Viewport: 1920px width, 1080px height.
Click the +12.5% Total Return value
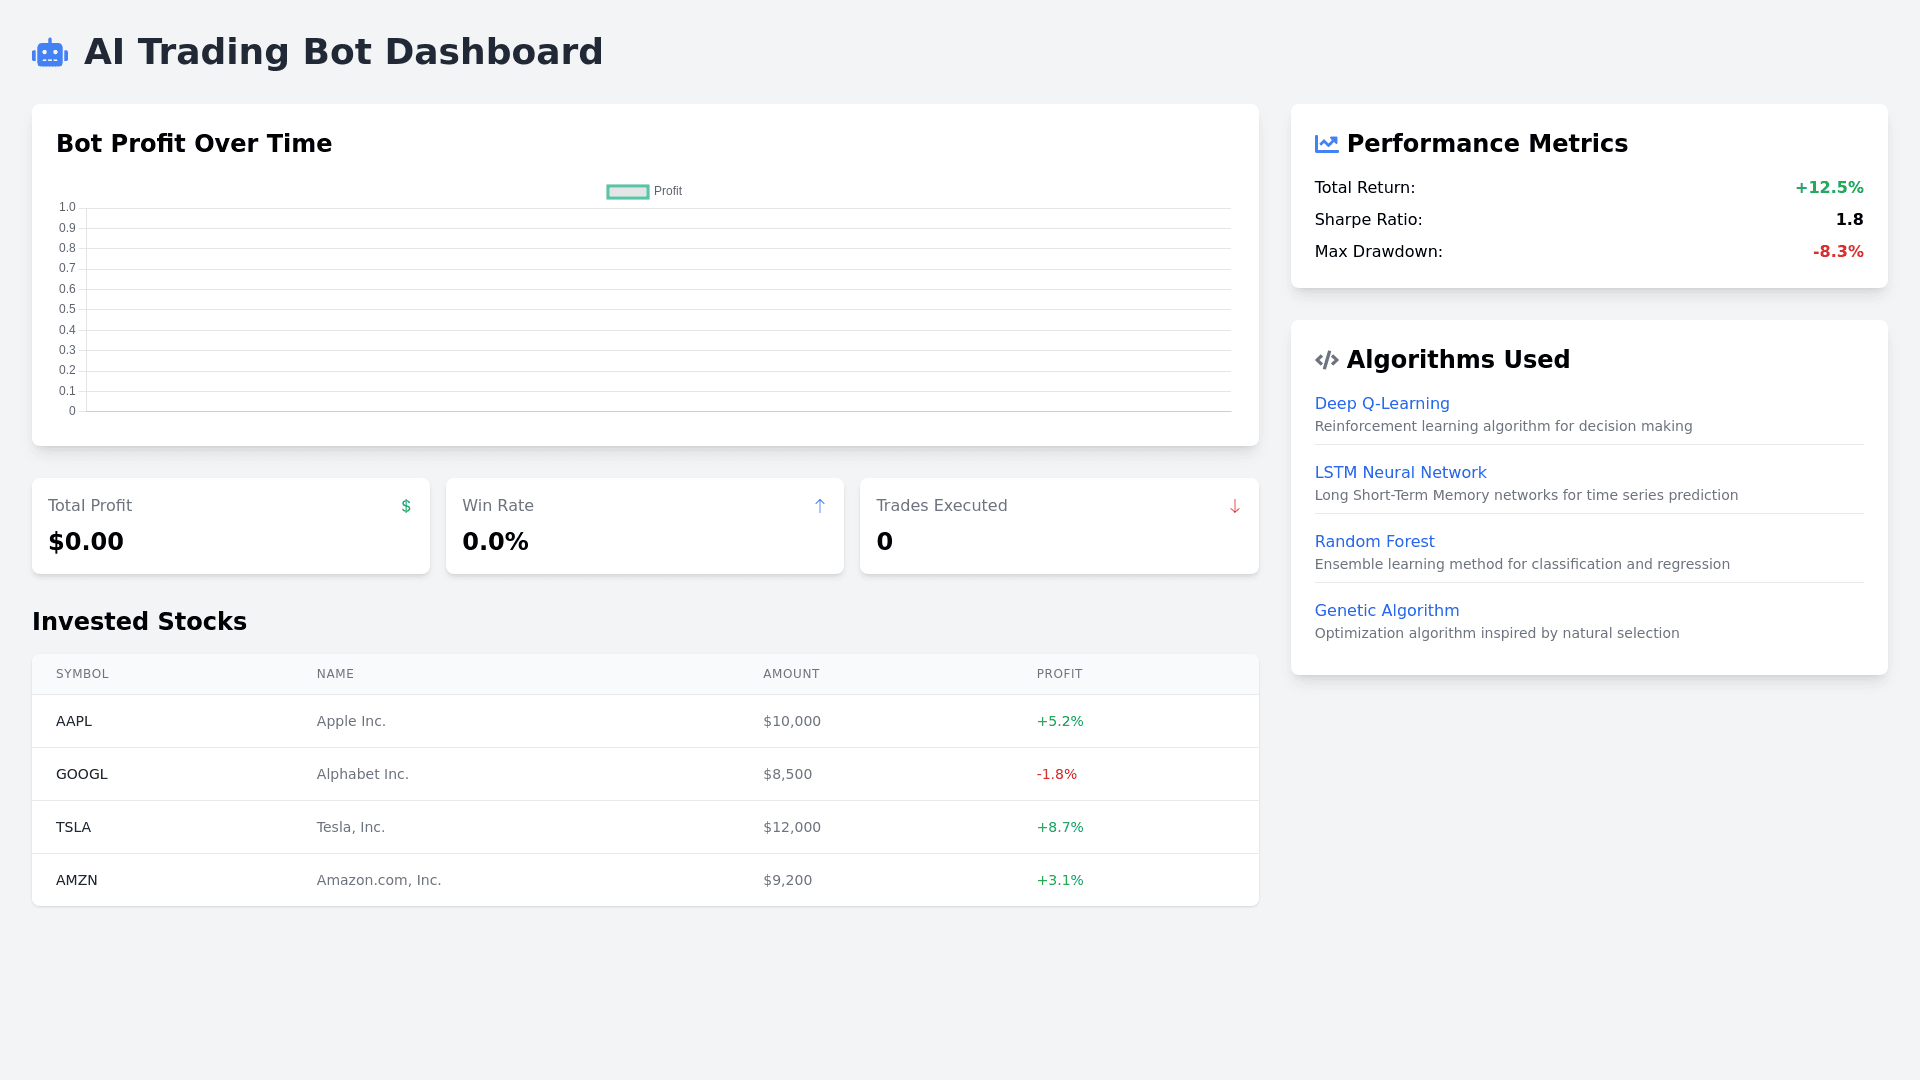1828,188
